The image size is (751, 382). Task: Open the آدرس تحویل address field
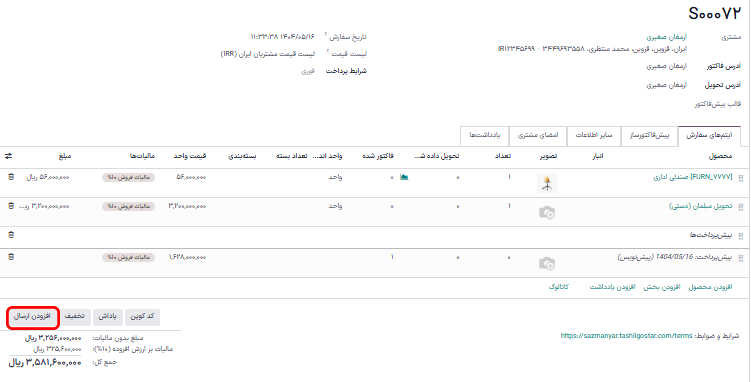coord(667,85)
